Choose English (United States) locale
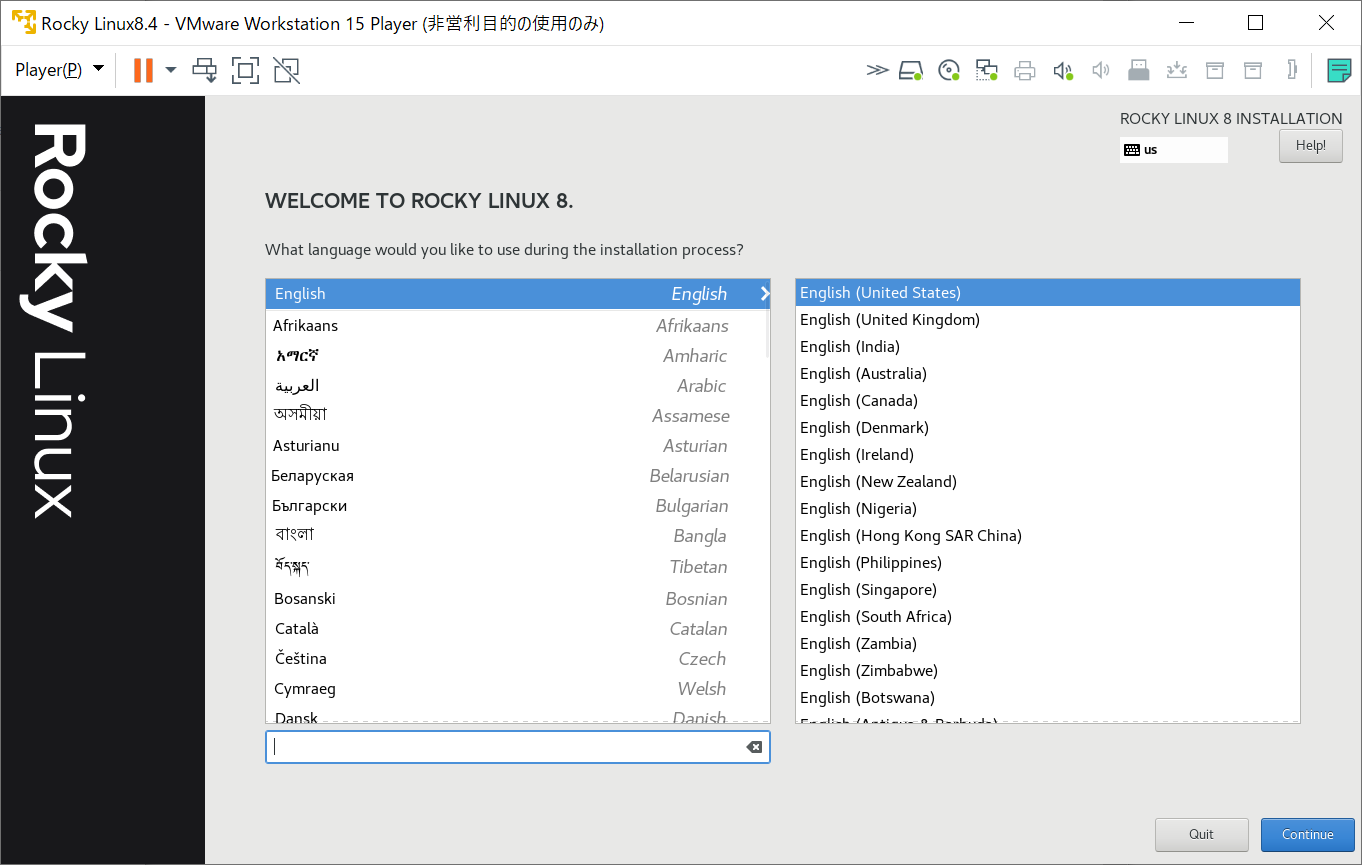Image resolution: width=1362 pixels, height=865 pixels. click(x=1048, y=293)
